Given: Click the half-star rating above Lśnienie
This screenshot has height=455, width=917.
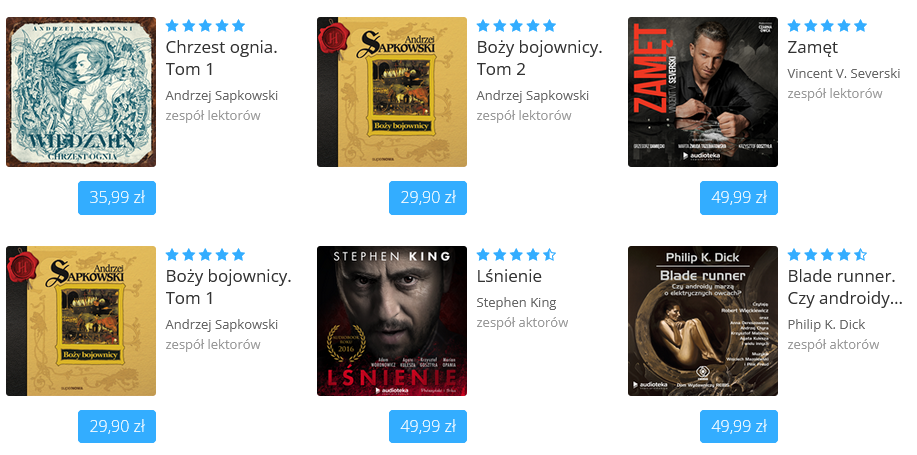Looking at the screenshot, I should point(516,254).
